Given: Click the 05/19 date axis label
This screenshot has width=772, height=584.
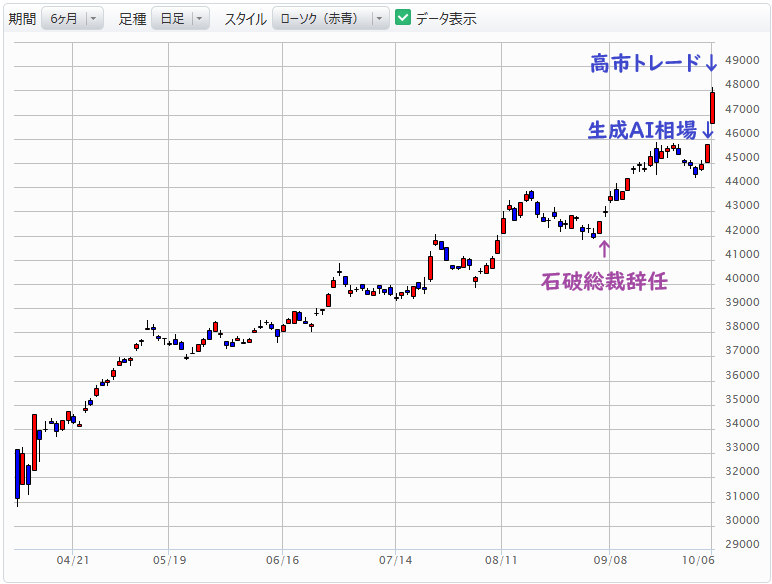Looking at the screenshot, I should click(169, 561).
